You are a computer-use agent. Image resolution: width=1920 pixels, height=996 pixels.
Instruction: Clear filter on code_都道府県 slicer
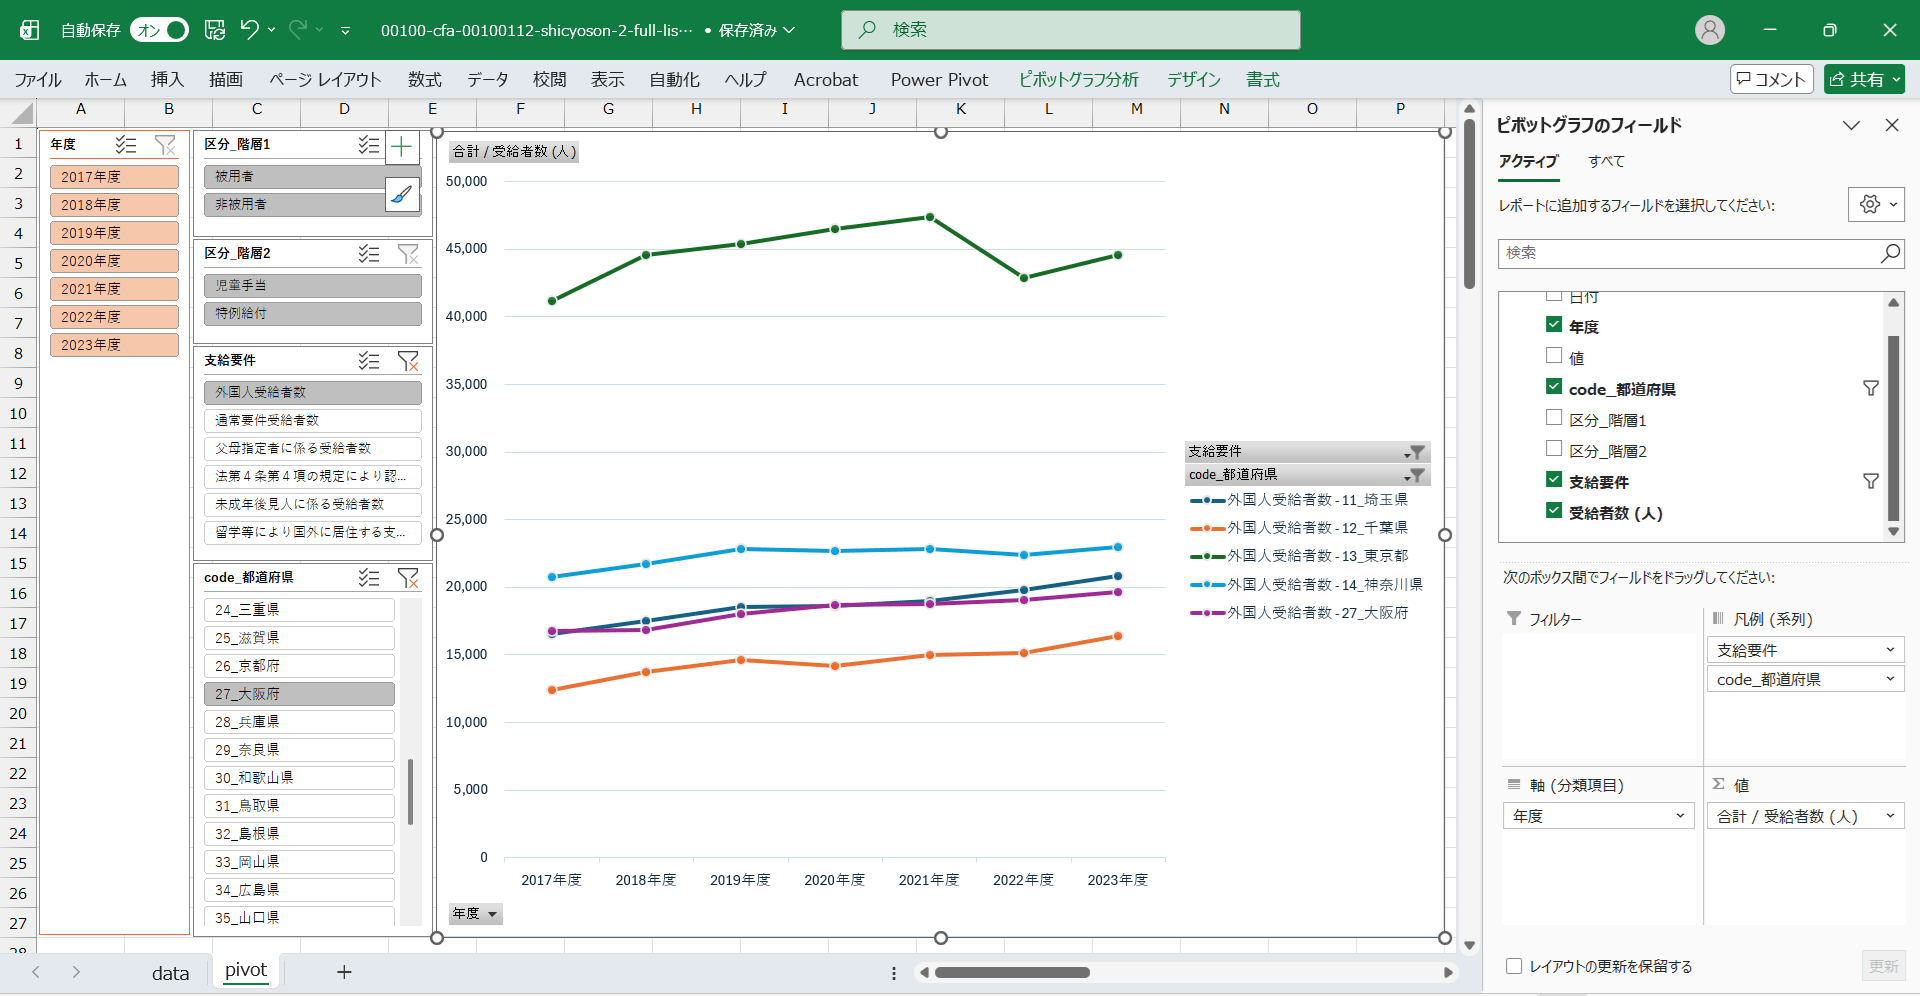[408, 578]
